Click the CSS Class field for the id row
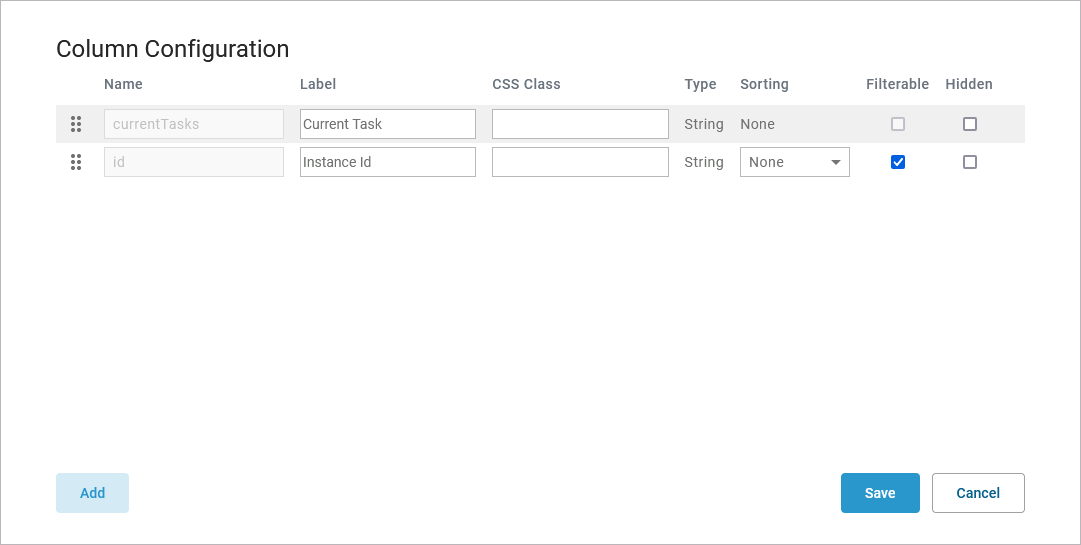 pos(580,162)
